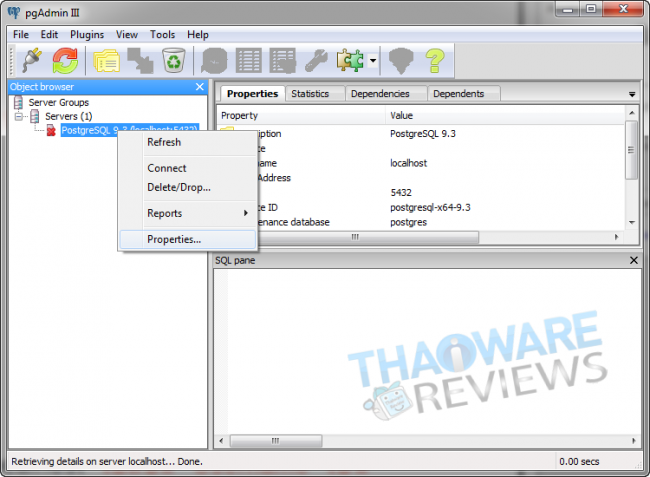Click the refresh arrows toolbar icon
Viewport: 650px width, 477px height.
point(65,61)
